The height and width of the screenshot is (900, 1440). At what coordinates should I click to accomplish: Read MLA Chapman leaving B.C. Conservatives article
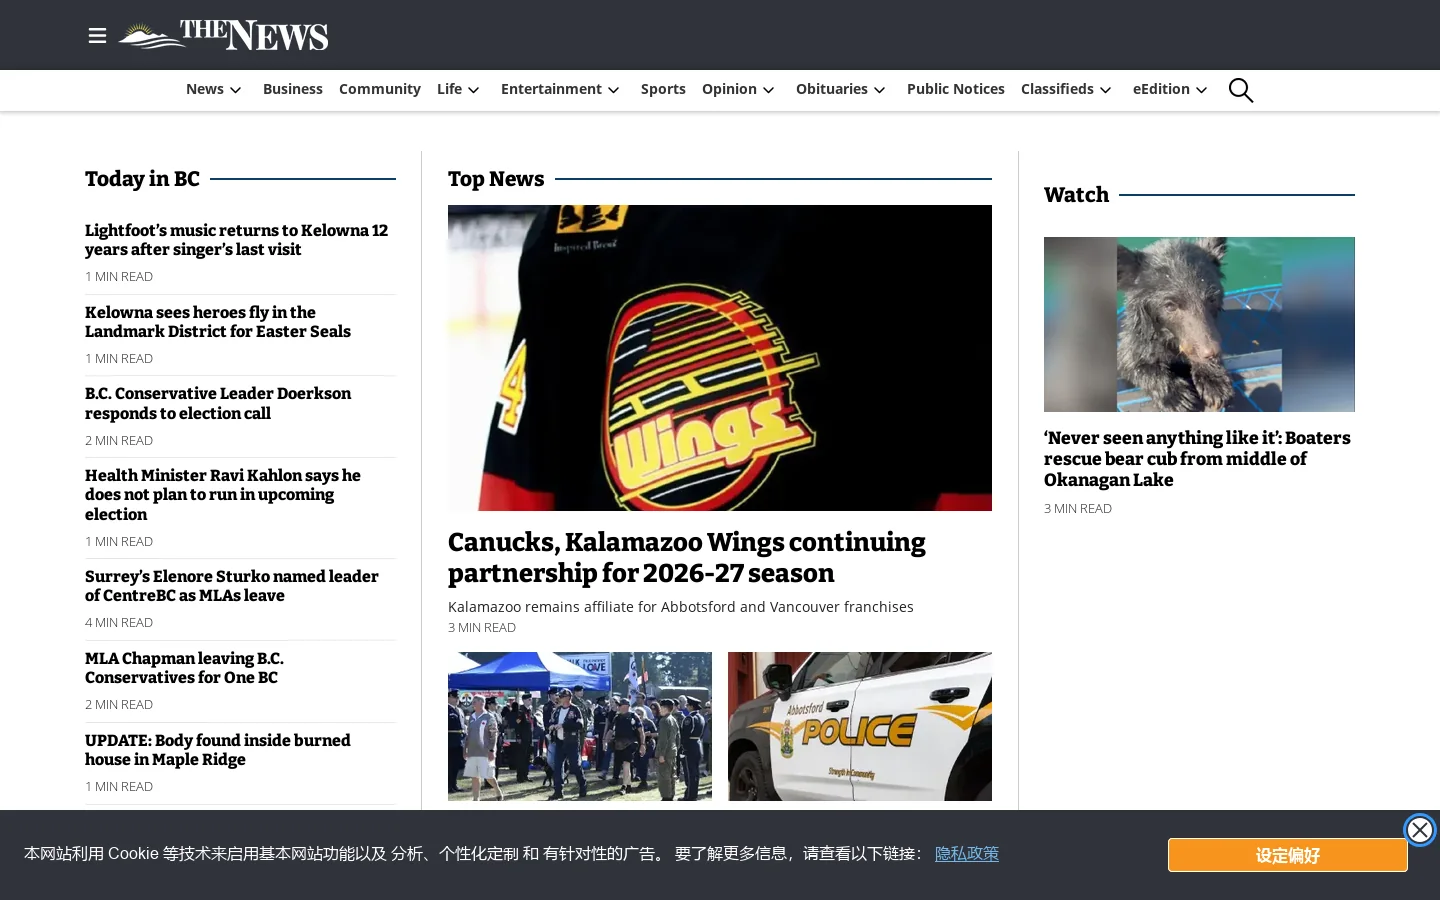185,668
